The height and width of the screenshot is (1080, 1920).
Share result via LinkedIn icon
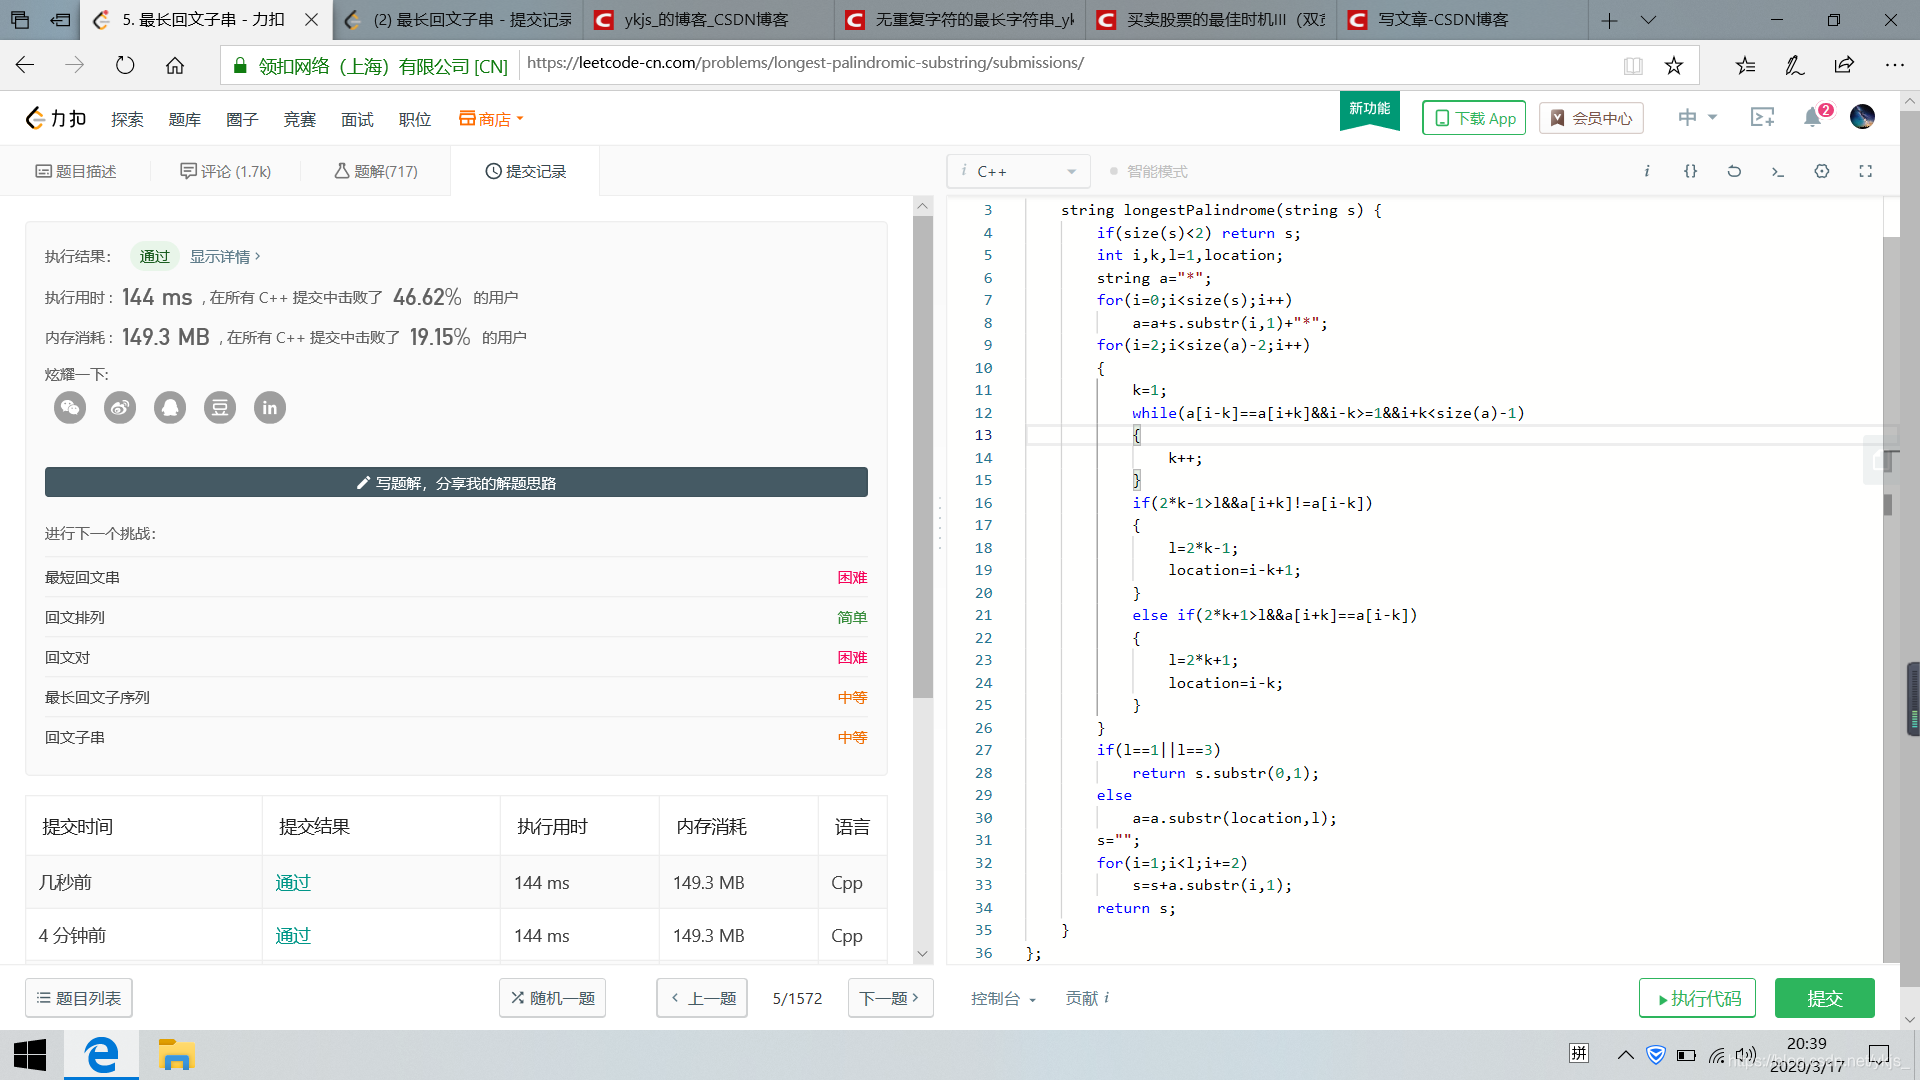pyautogui.click(x=270, y=408)
